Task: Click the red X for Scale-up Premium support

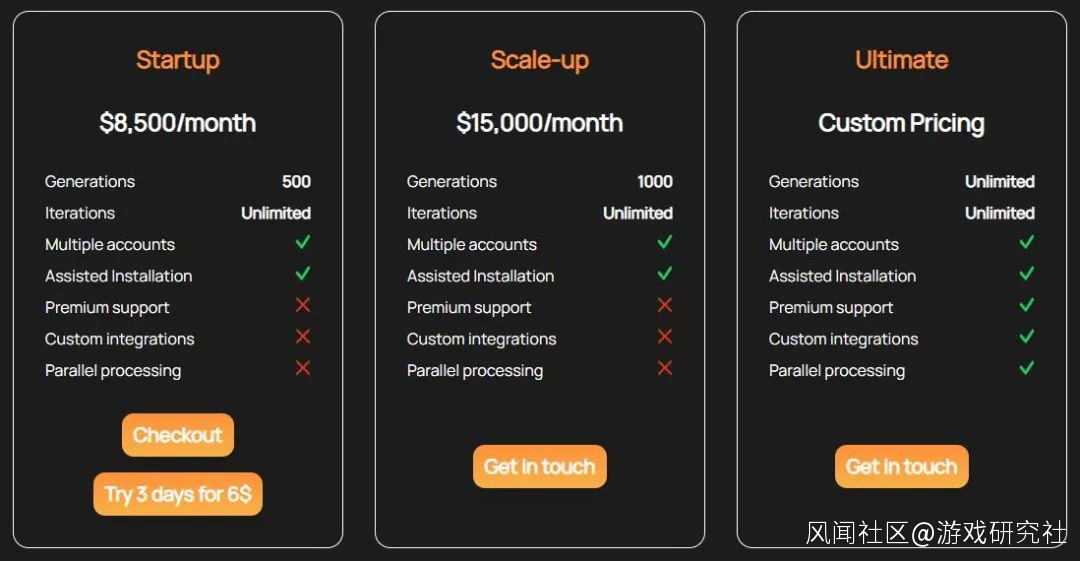Action: [x=665, y=305]
